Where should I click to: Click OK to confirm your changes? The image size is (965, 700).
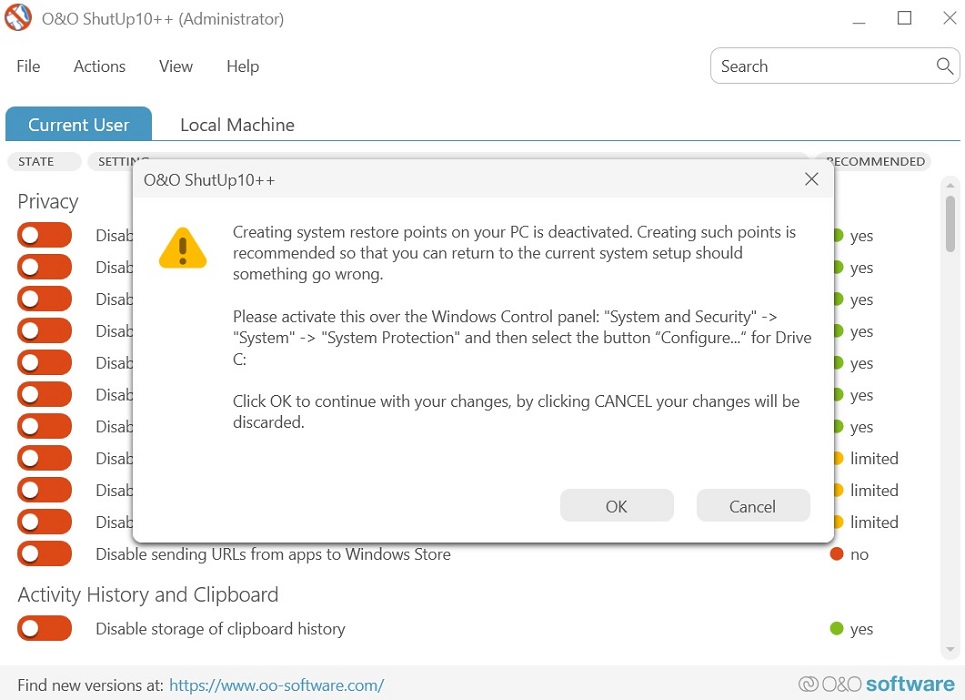click(x=616, y=506)
